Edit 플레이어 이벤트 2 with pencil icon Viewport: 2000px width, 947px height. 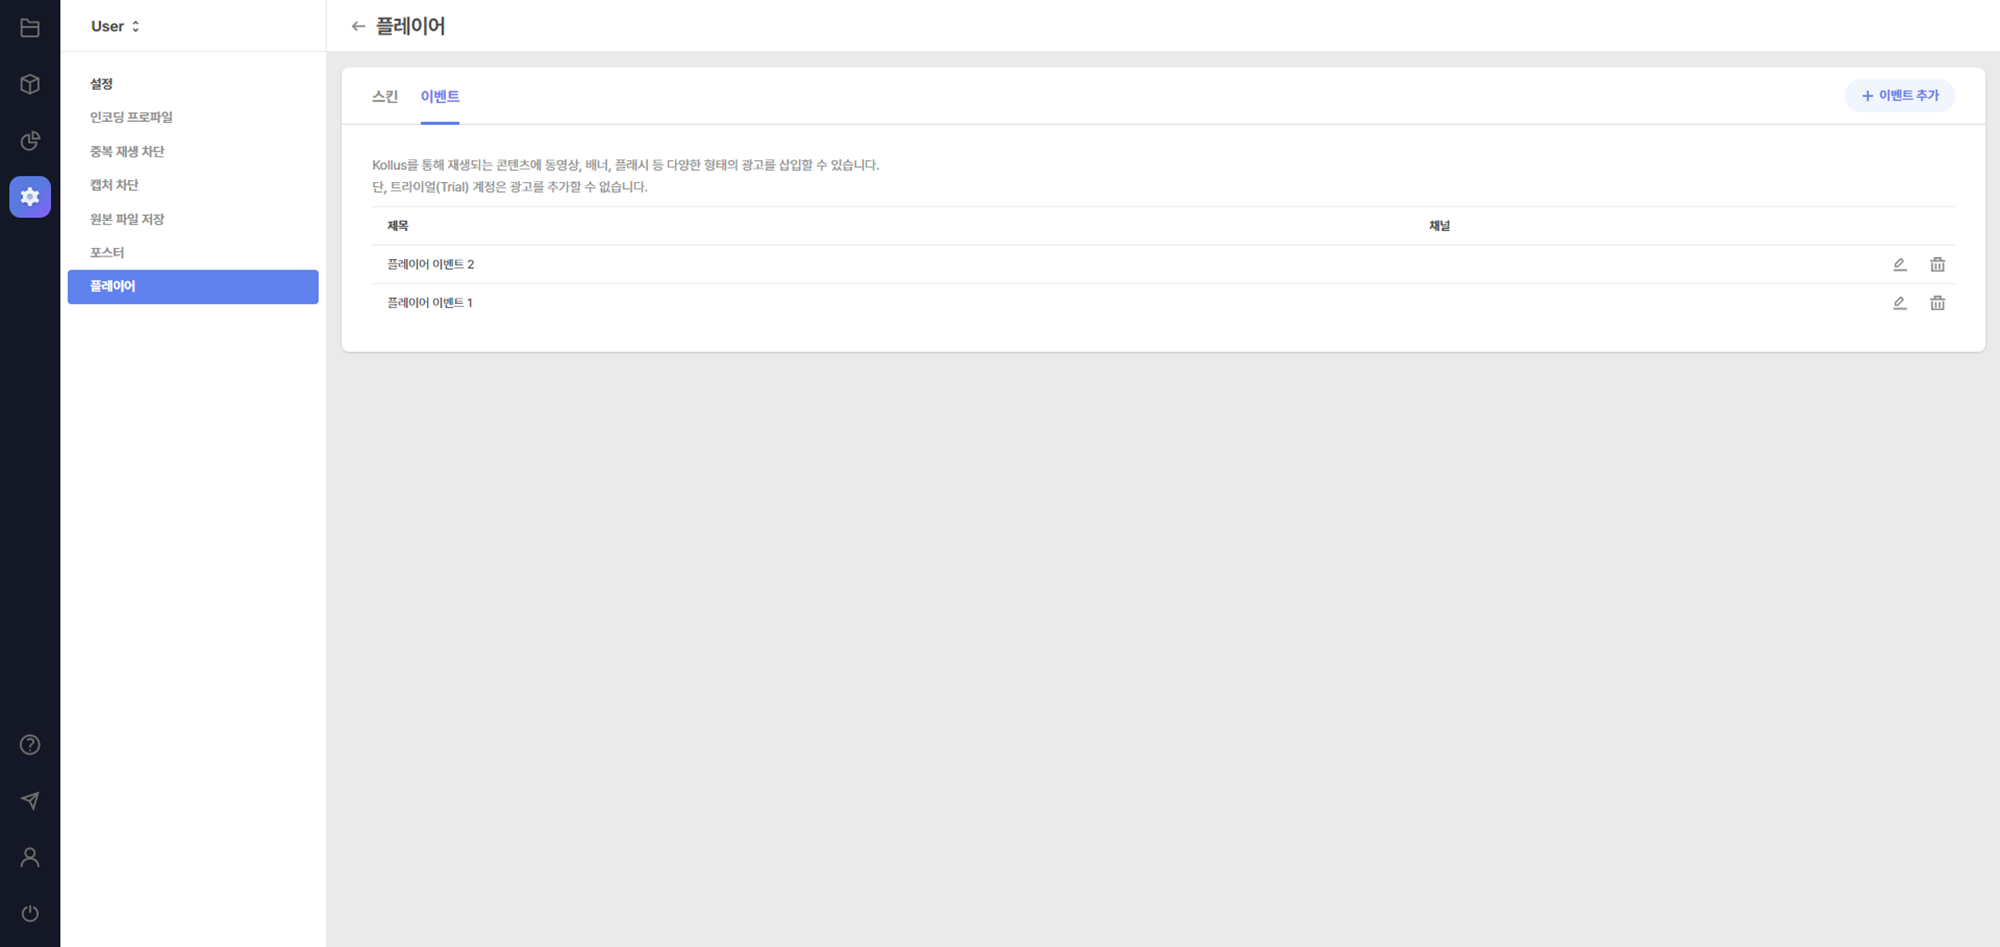(1899, 265)
